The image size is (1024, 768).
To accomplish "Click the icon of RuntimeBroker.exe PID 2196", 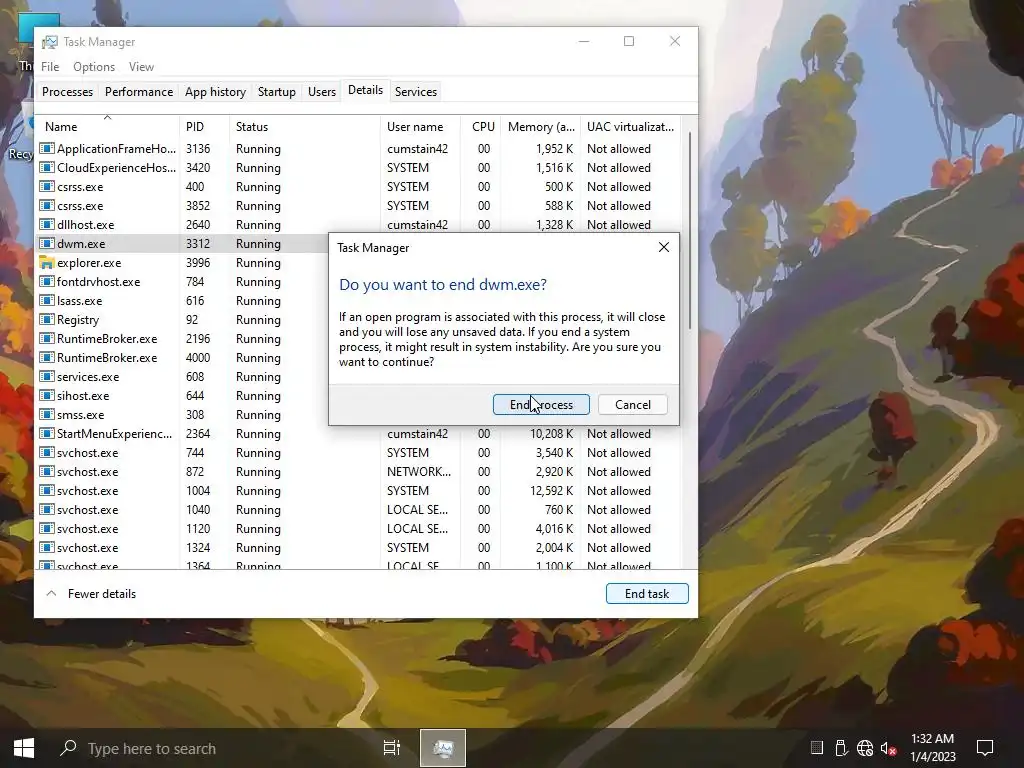I will [46, 338].
